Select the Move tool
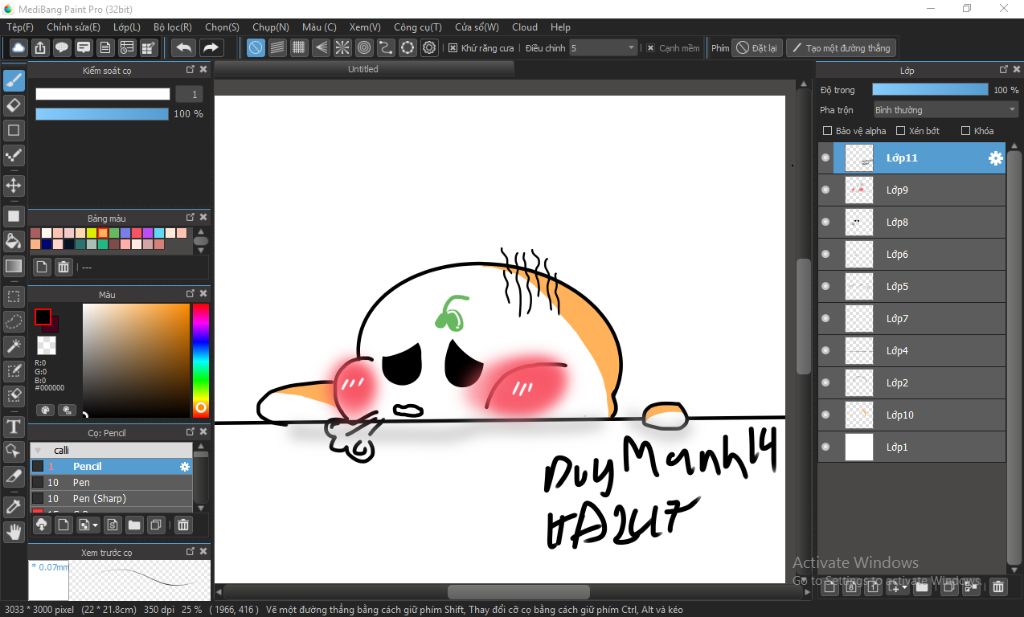The height and width of the screenshot is (617, 1024). click(x=14, y=185)
